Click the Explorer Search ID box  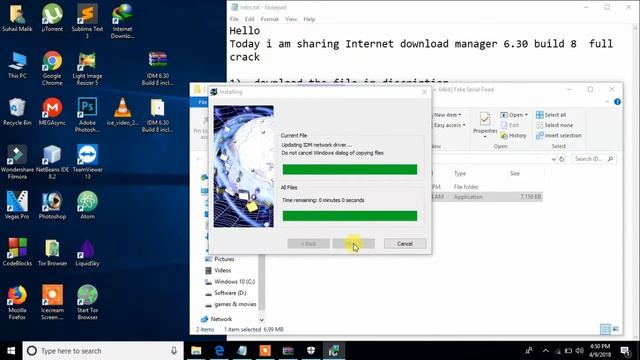coord(593,159)
